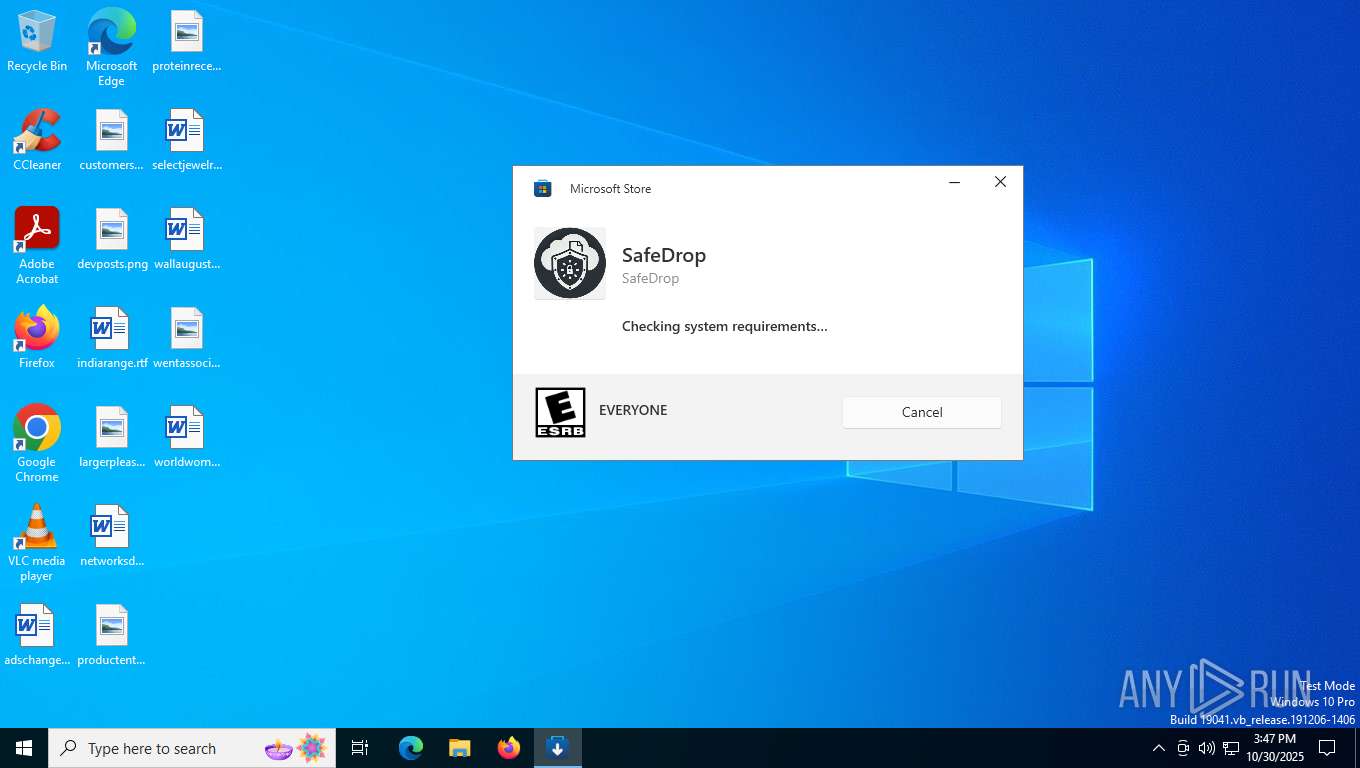Image resolution: width=1360 pixels, height=768 pixels.
Task: Click the ESRB Everyone rating badge
Action: [560, 412]
